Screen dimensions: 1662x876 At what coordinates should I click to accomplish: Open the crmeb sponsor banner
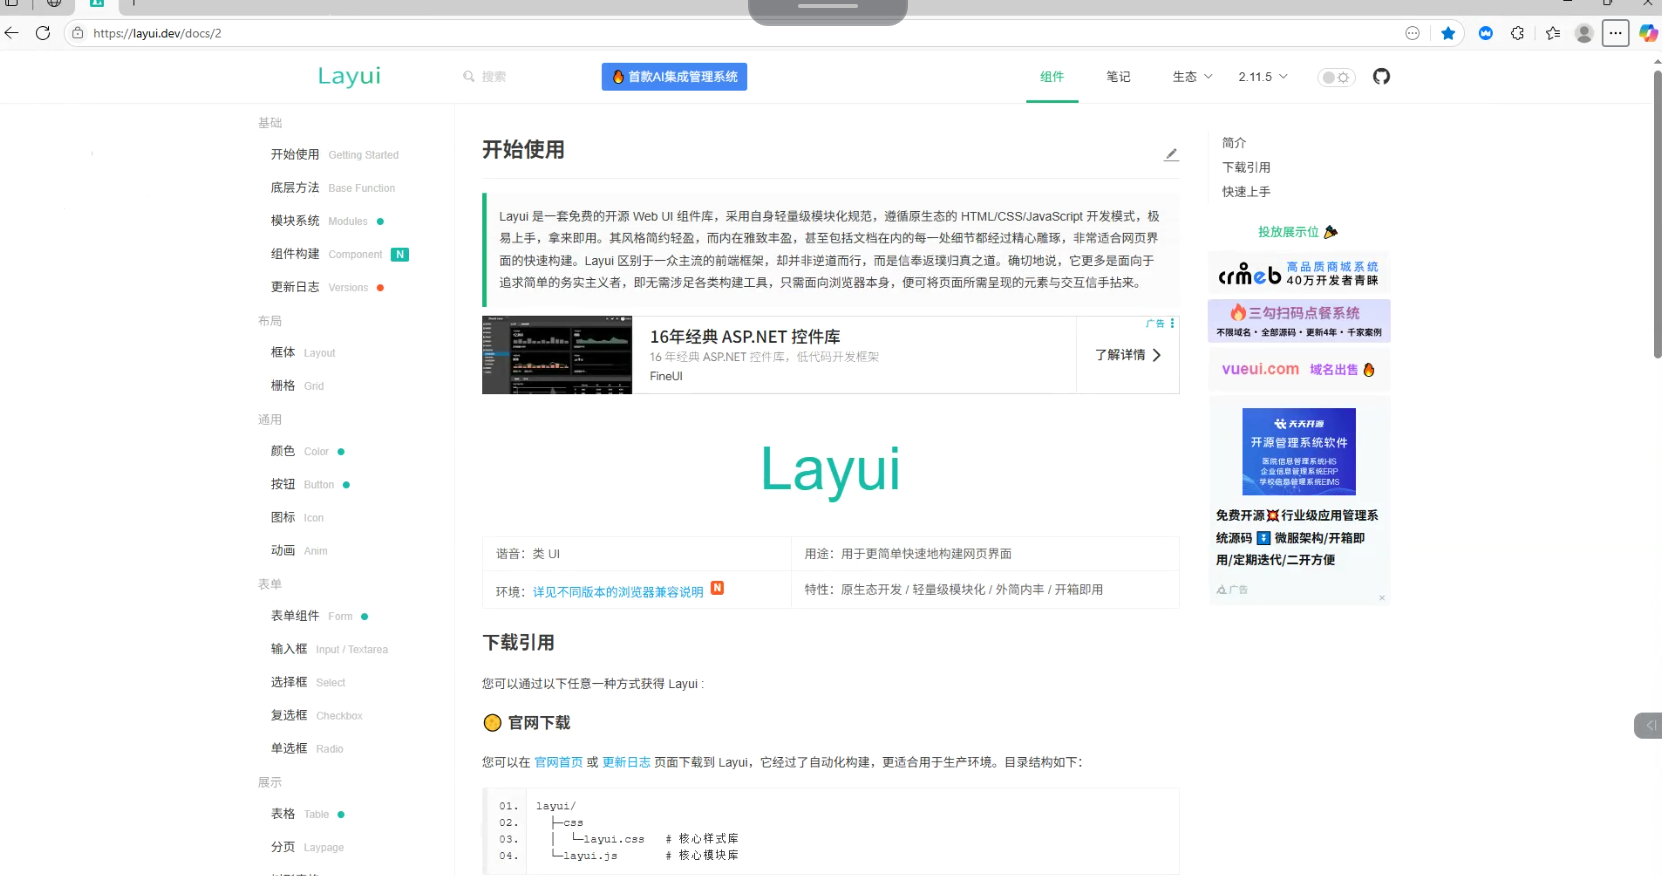(1299, 273)
